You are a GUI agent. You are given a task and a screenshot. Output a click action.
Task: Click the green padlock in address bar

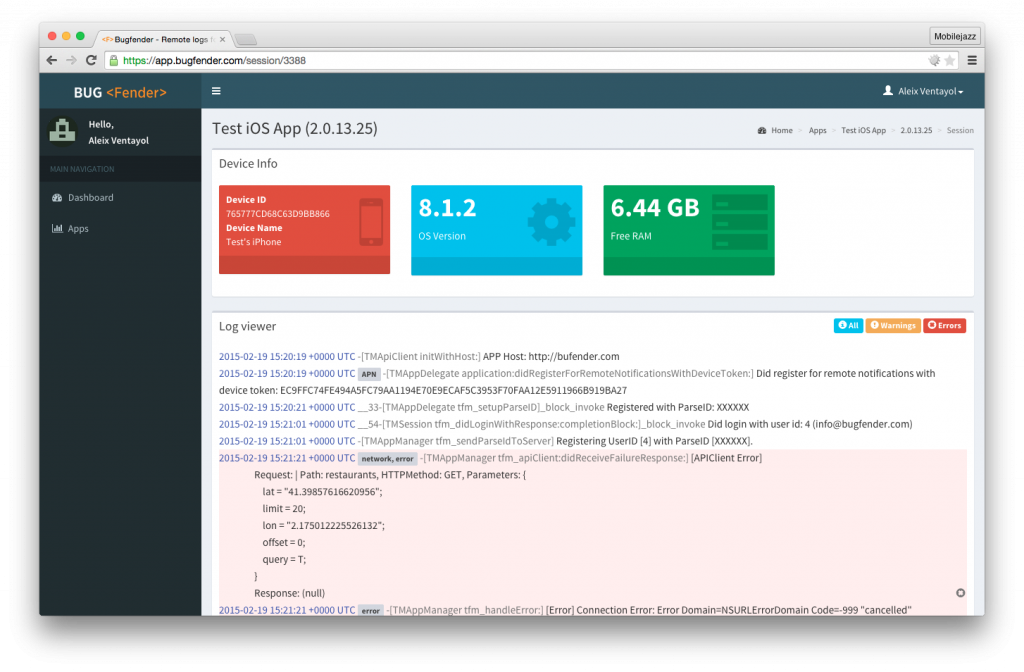pos(114,61)
